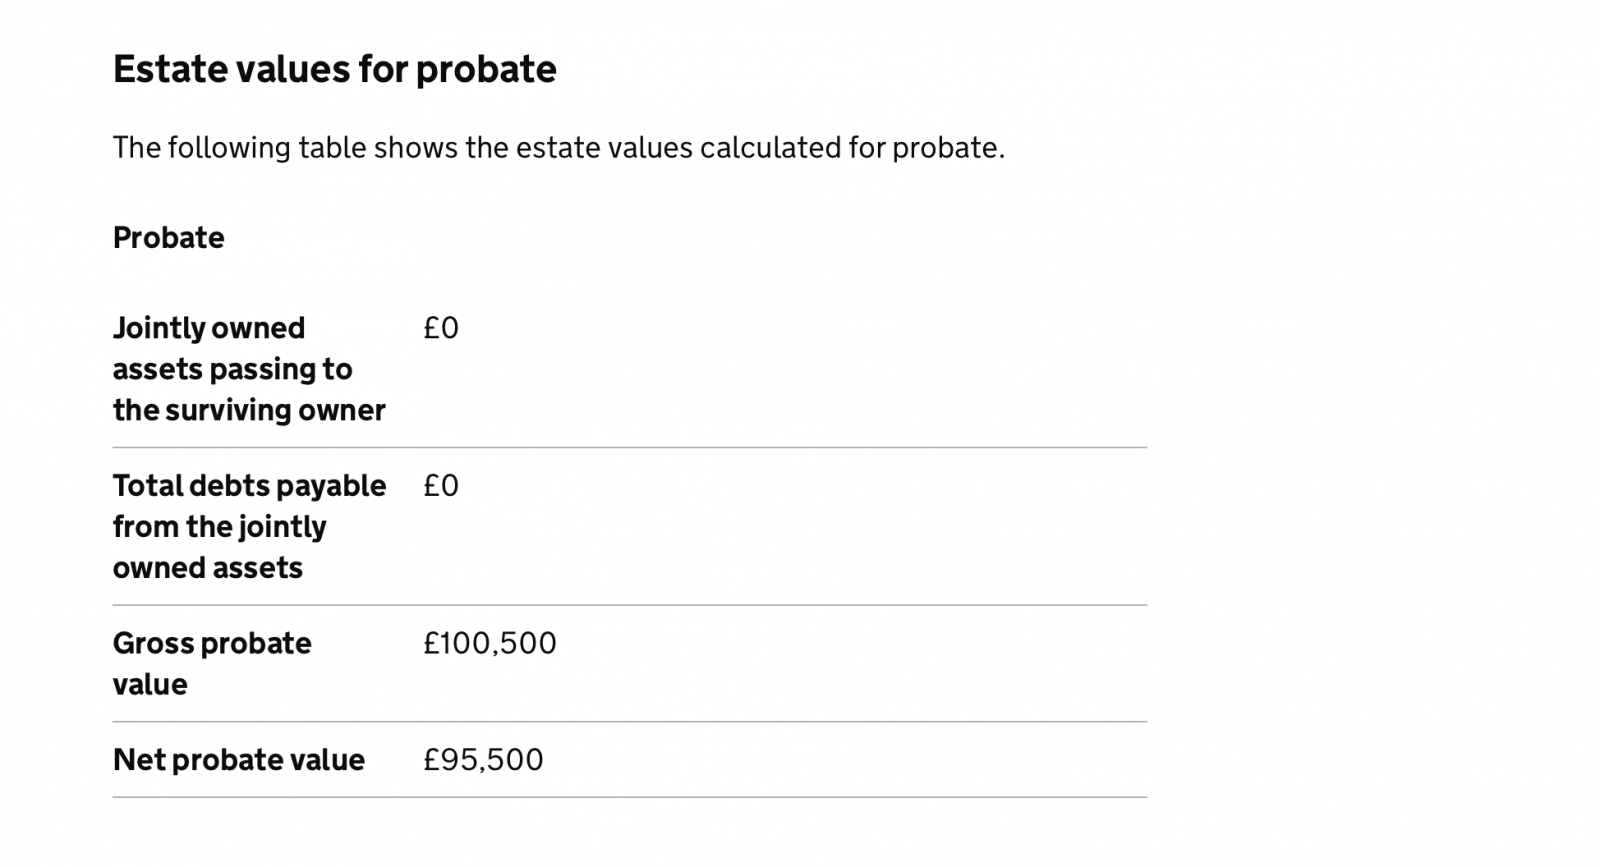Click the divider line below the gross probate row
Image resolution: width=1600 pixels, height=867 pixels.
click(630, 721)
